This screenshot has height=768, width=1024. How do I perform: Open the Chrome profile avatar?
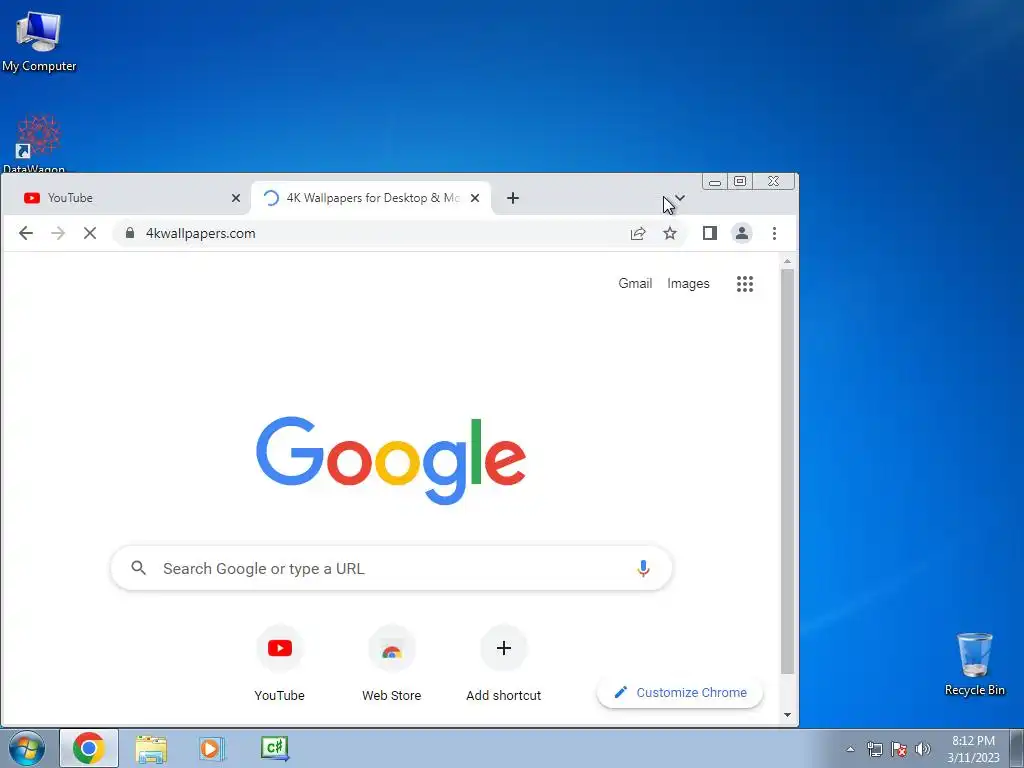[742, 233]
